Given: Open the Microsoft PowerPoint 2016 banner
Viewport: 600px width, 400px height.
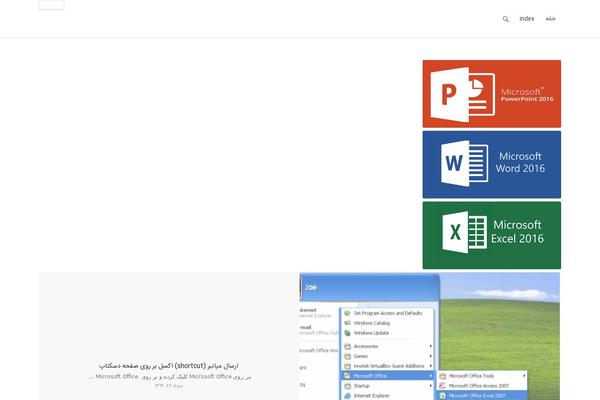Looking at the screenshot, I should click(x=492, y=94).
